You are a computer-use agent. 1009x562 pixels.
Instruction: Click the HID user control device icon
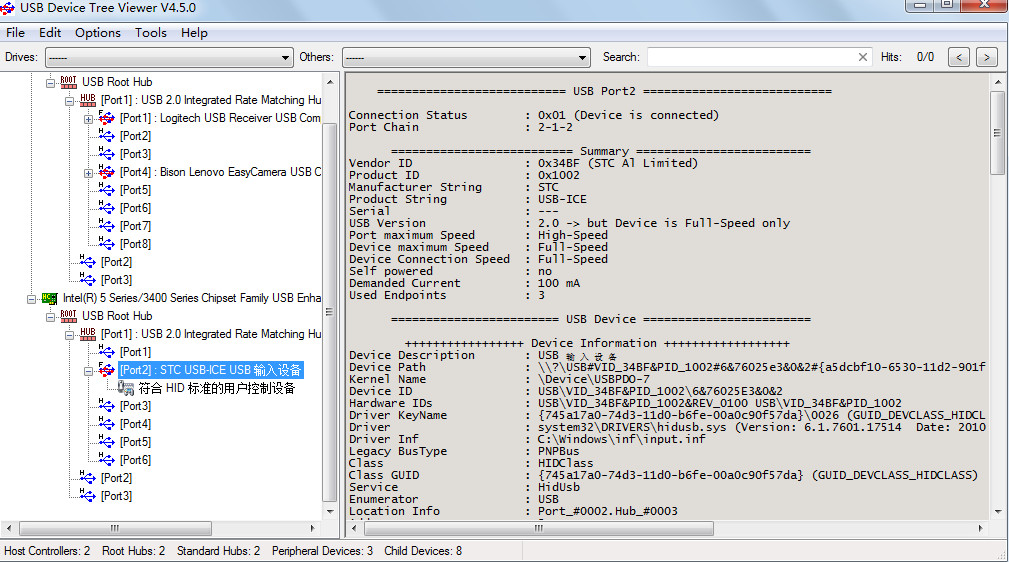coord(125,388)
